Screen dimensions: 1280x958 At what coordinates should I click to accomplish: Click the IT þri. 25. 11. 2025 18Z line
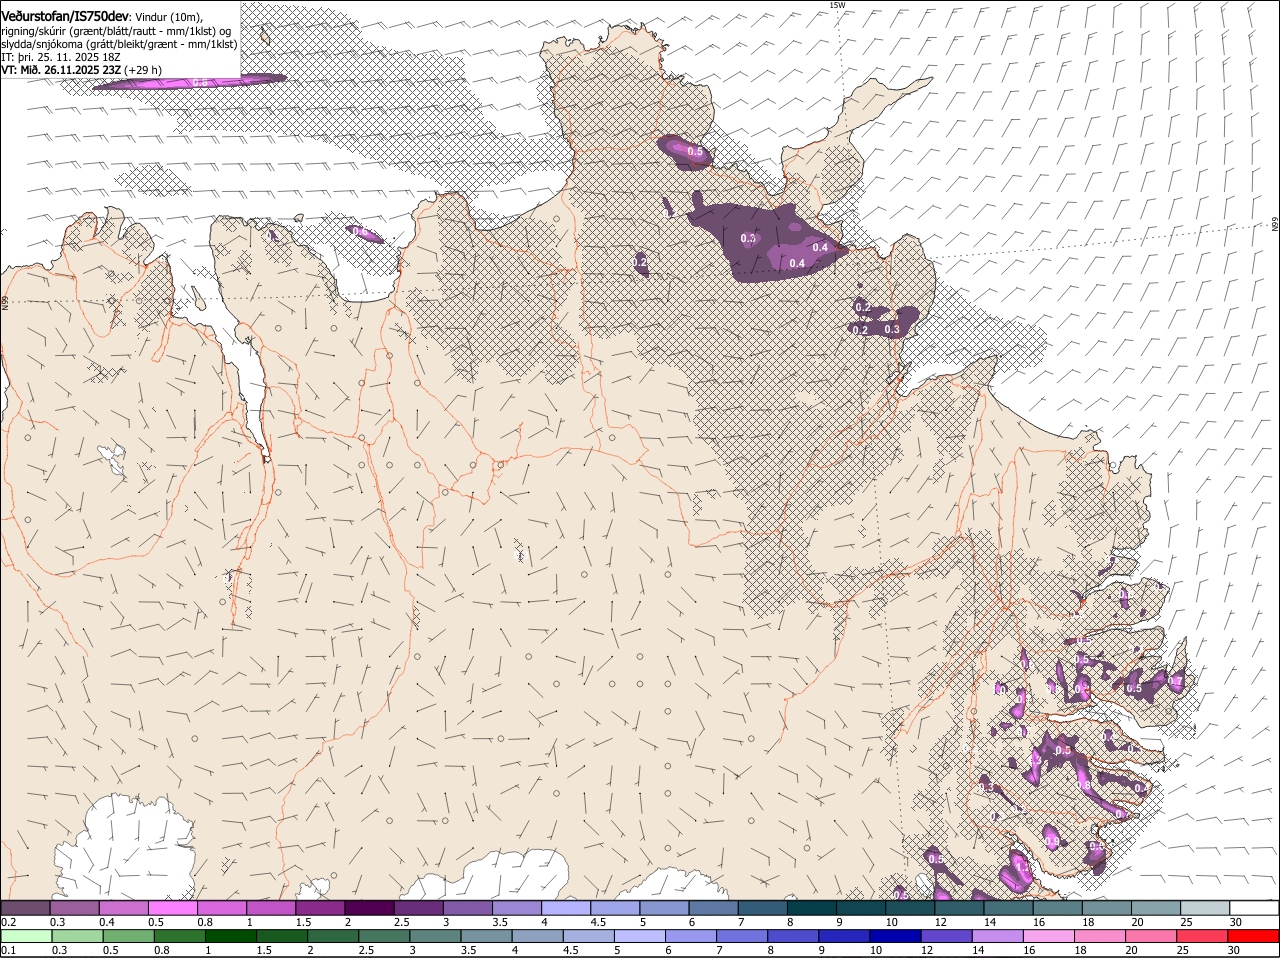[61, 57]
